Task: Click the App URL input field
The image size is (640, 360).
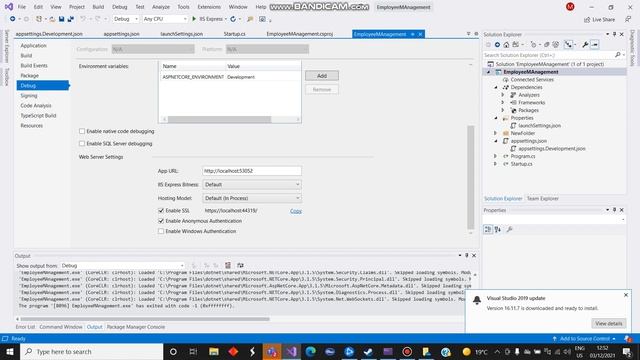Action: tap(252, 171)
